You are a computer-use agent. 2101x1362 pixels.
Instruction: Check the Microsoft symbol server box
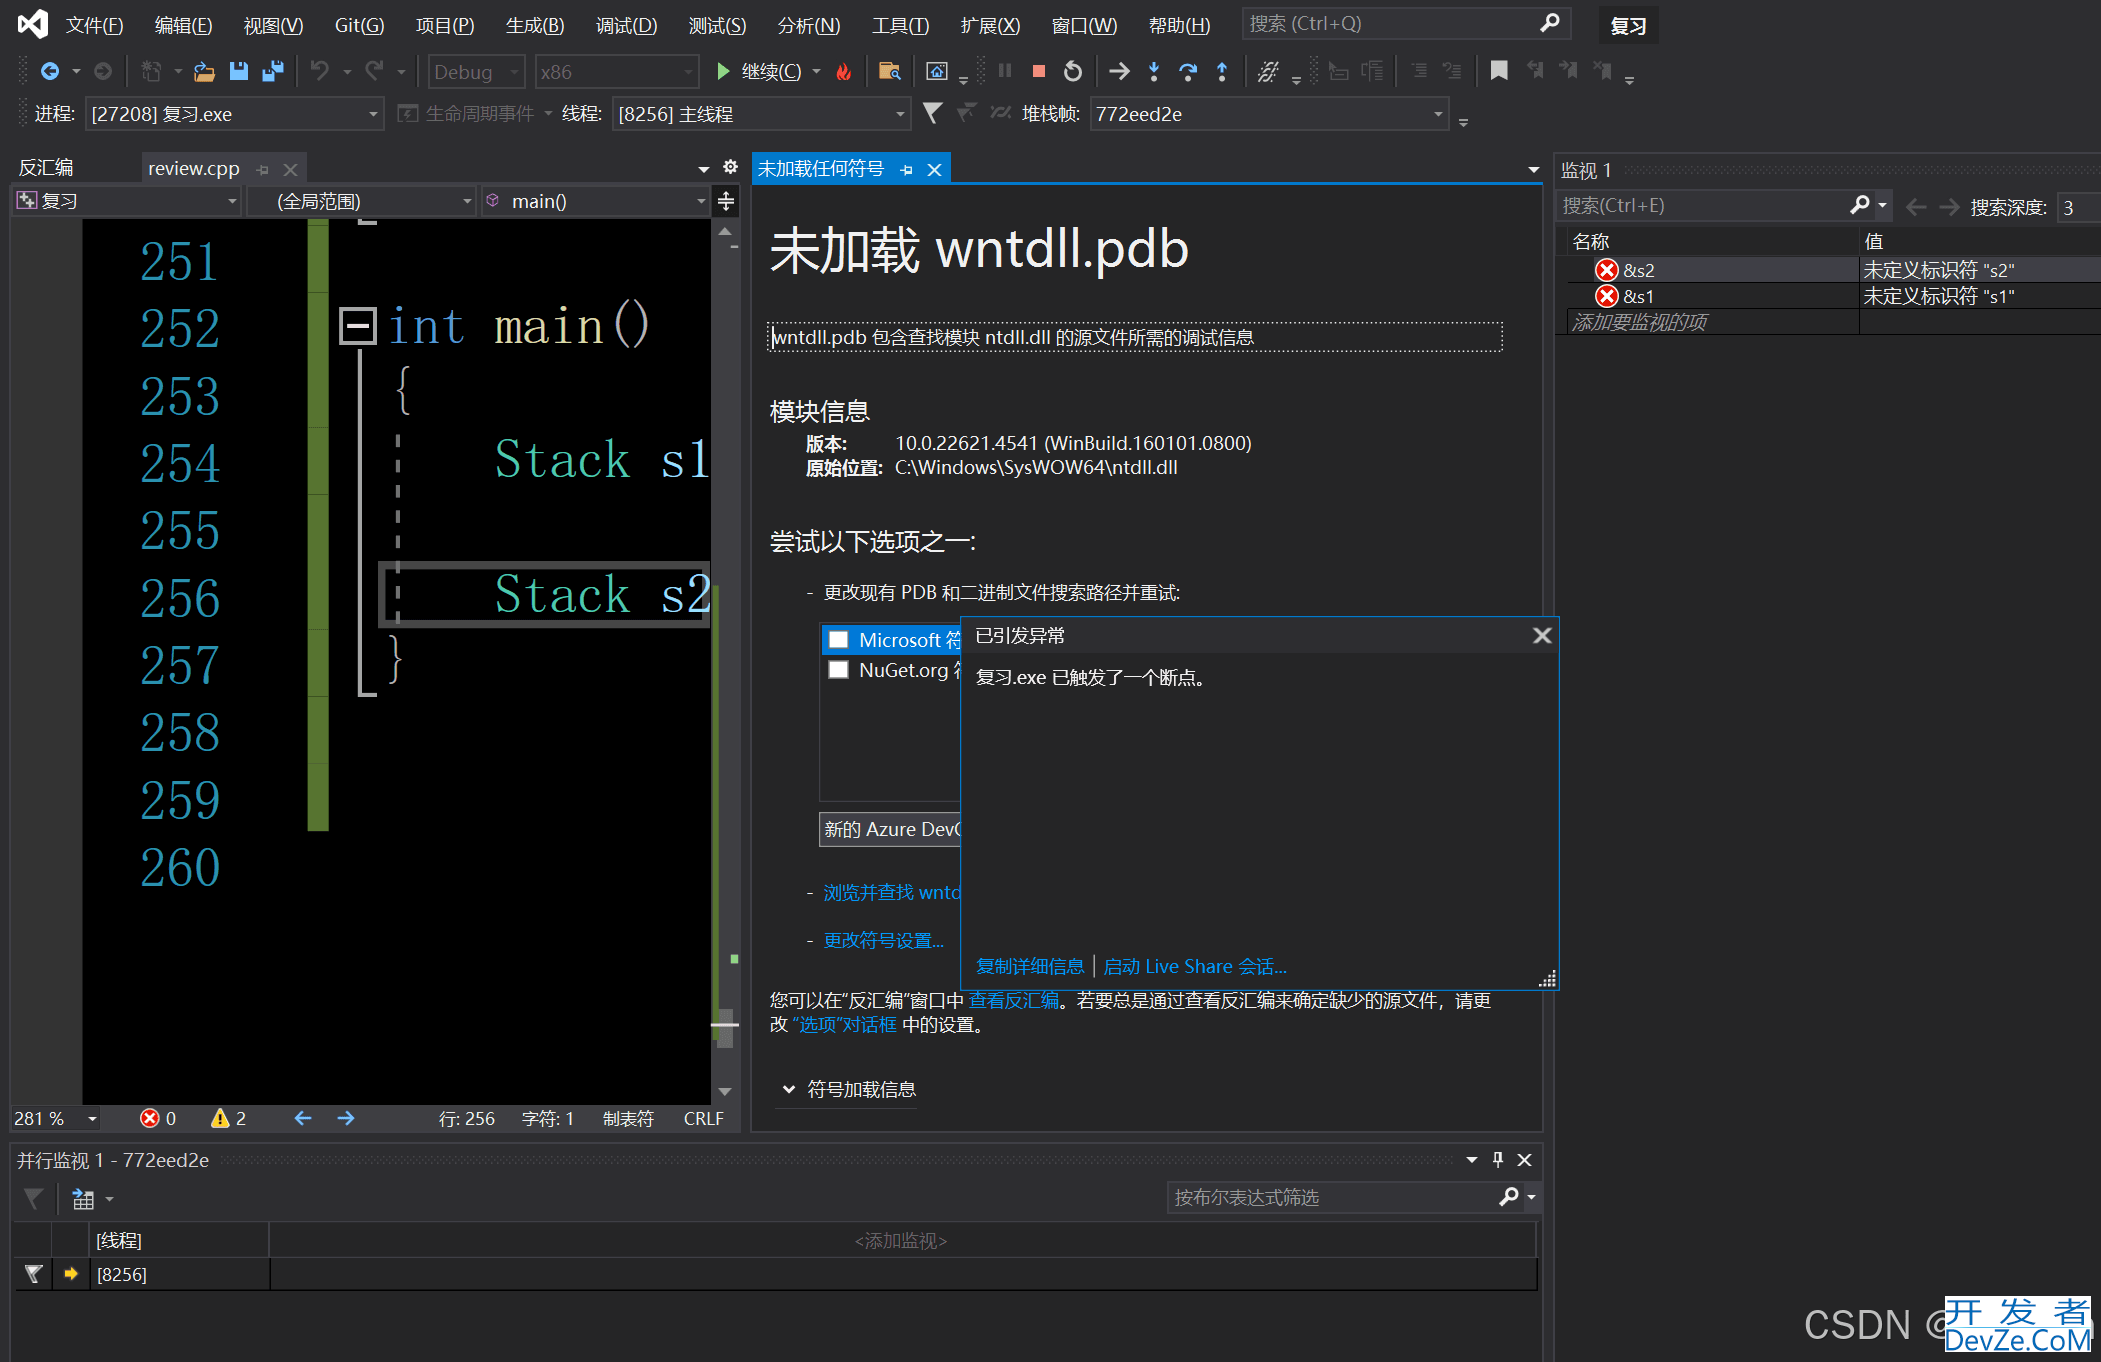838,639
